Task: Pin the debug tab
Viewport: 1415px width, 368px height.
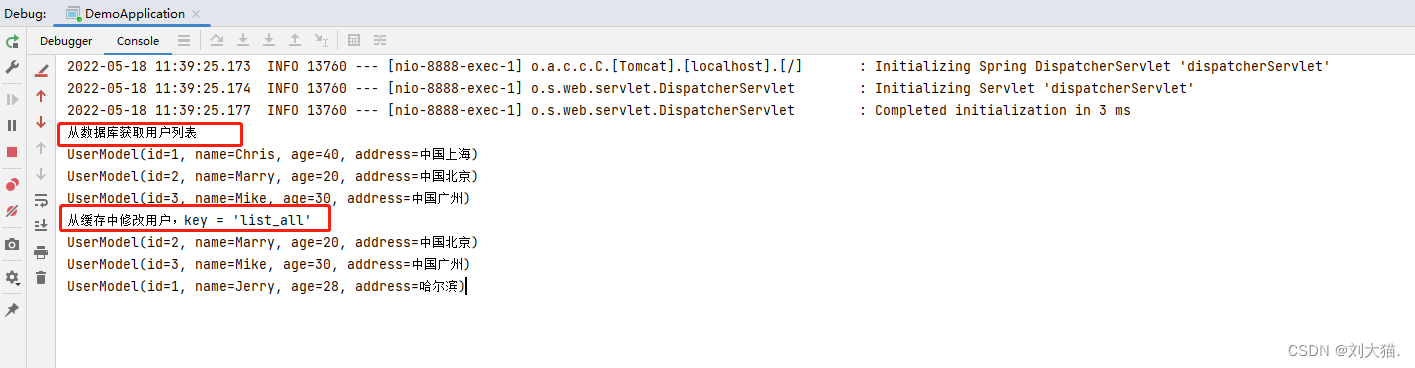Action: [12, 310]
